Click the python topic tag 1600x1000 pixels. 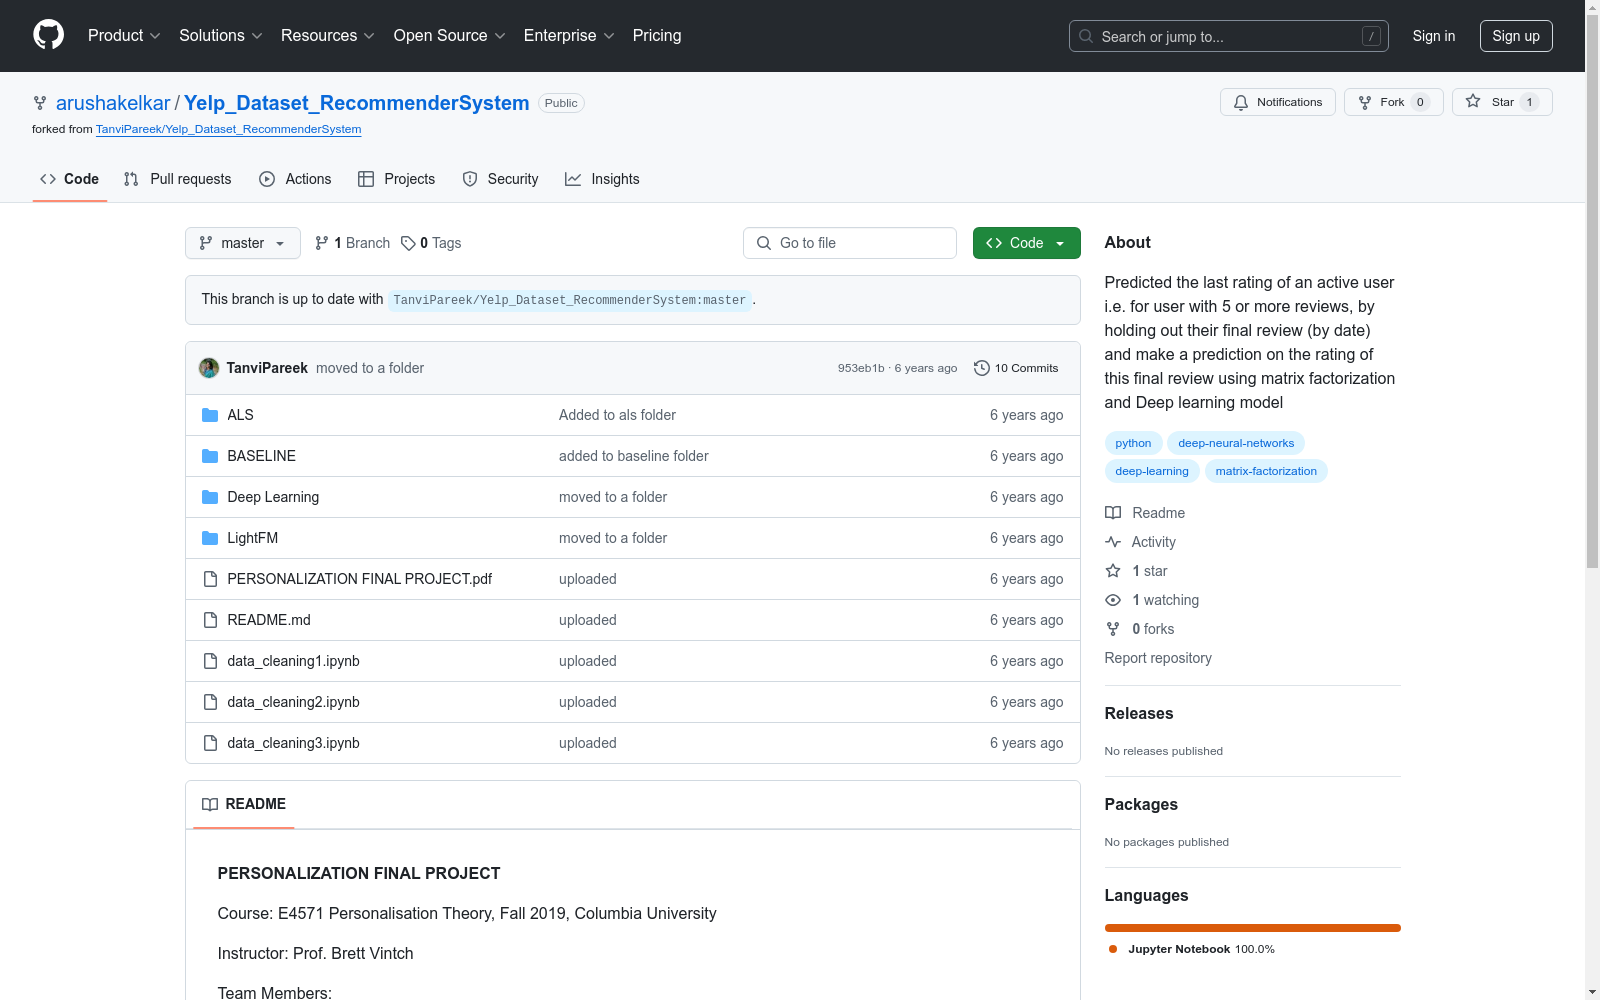(1133, 443)
